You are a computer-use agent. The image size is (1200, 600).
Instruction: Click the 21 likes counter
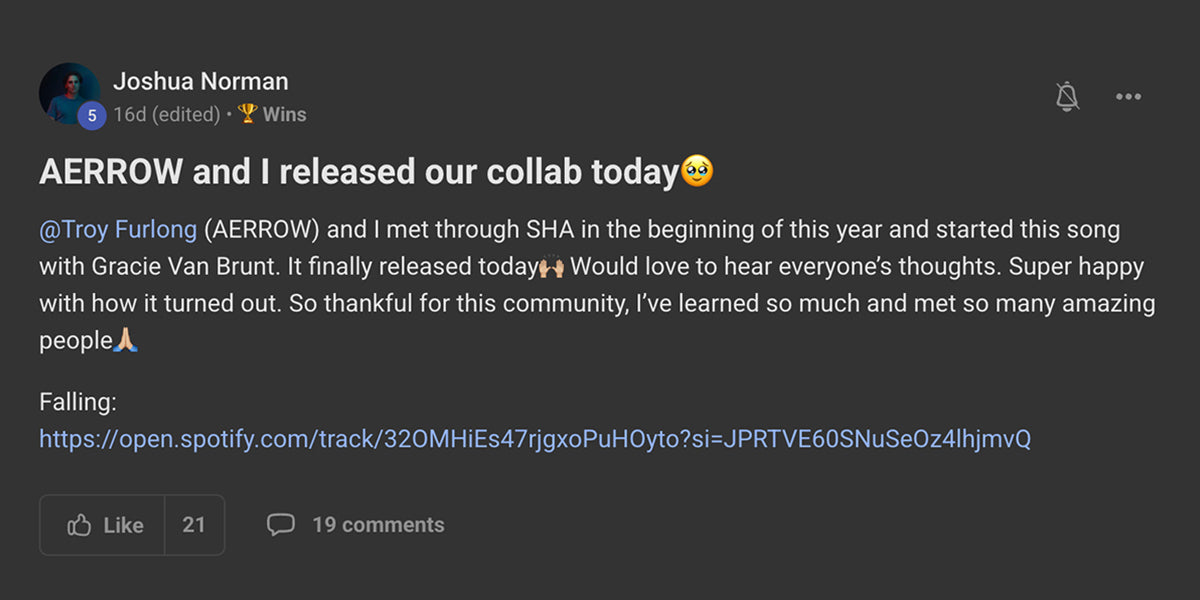pyautogui.click(x=194, y=524)
